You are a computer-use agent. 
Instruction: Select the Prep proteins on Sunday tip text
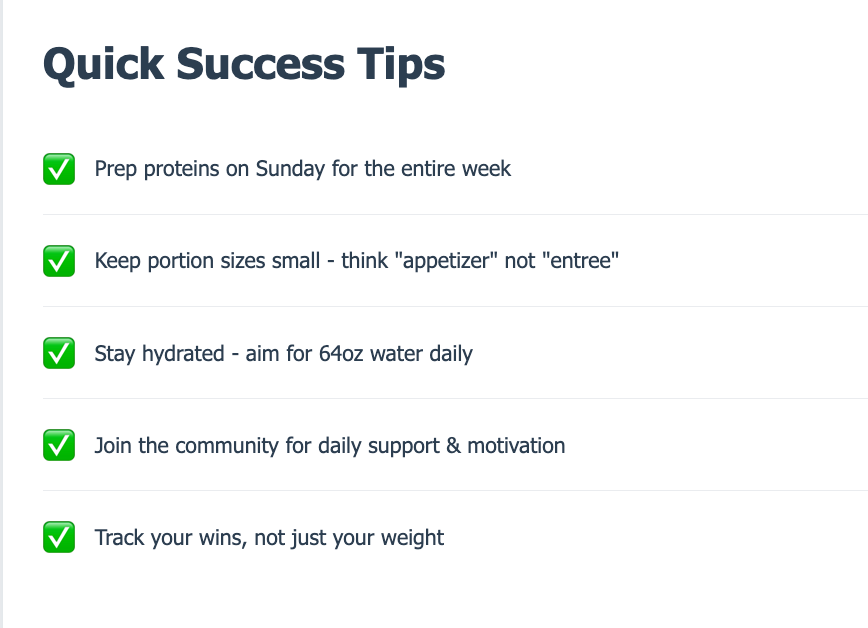pos(303,169)
